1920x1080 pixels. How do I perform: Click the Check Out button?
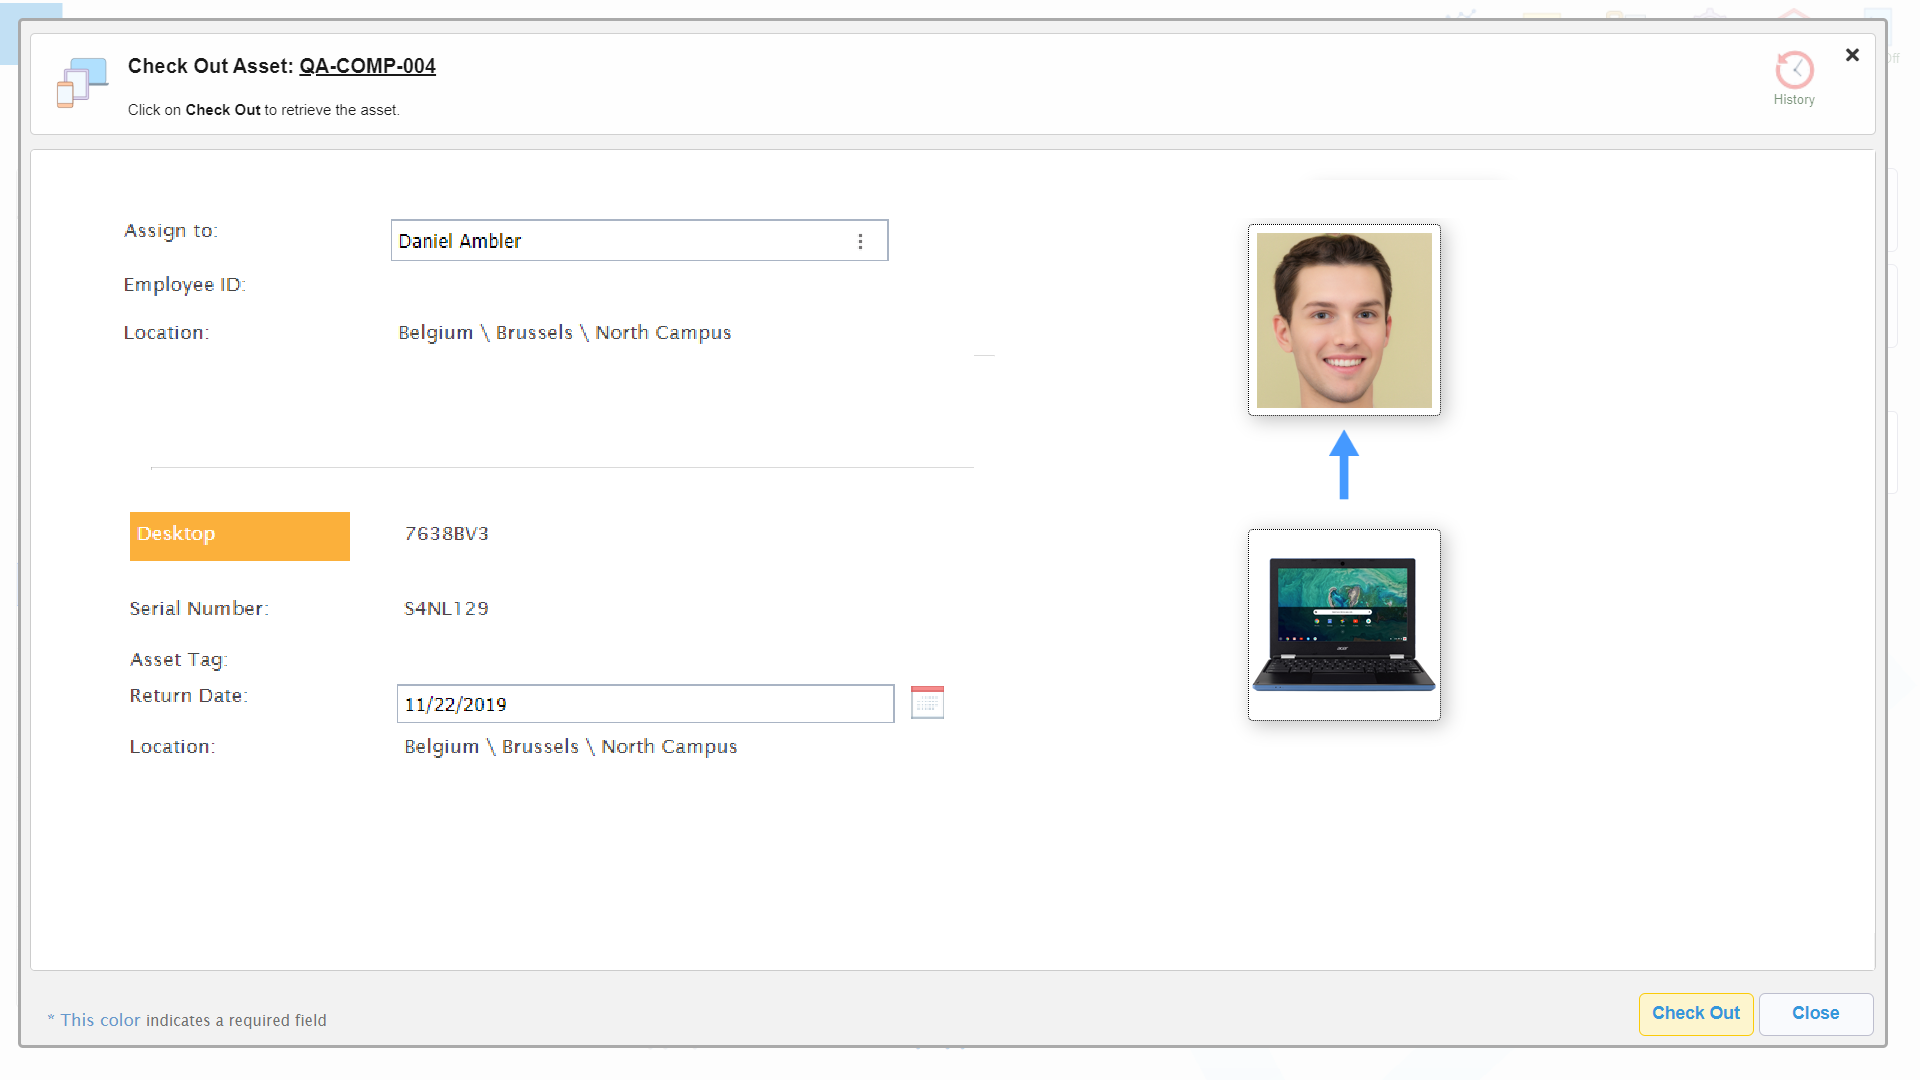(x=1695, y=1013)
